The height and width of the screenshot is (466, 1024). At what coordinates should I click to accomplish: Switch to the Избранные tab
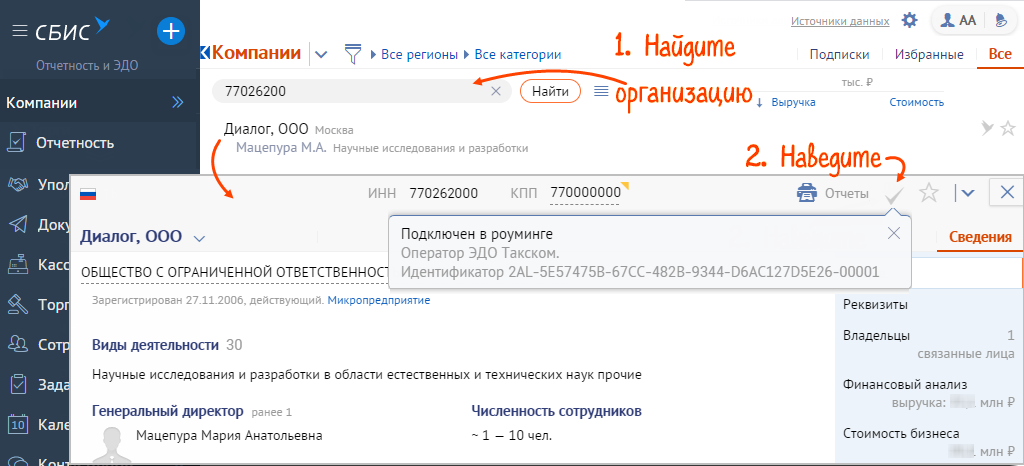pyautogui.click(x=929, y=55)
